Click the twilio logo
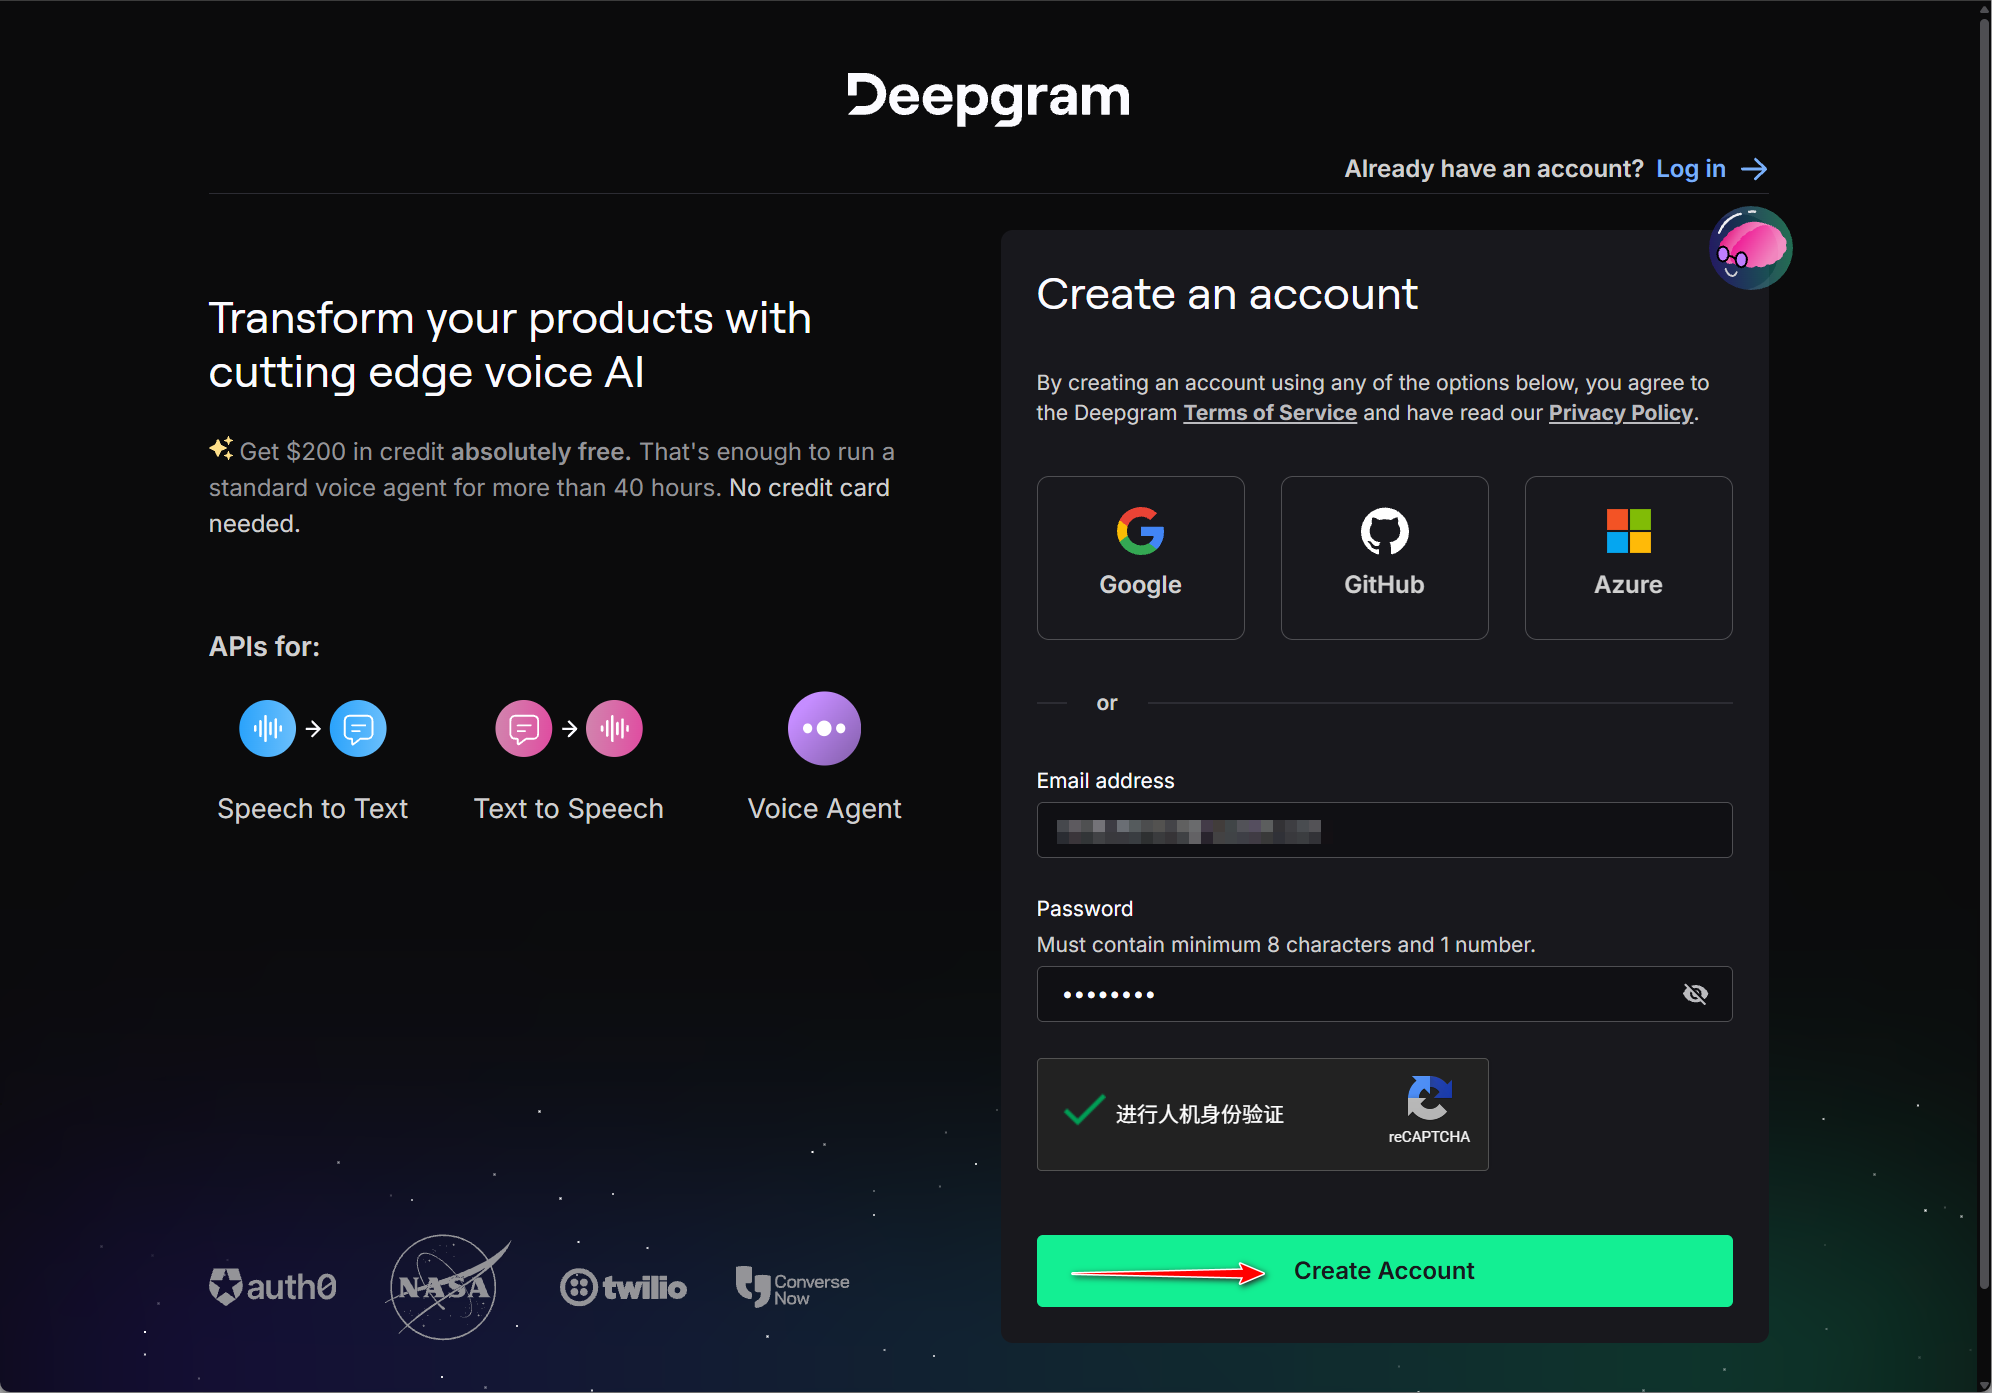Viewport: 1992px width, 1393px height. 623,1287
